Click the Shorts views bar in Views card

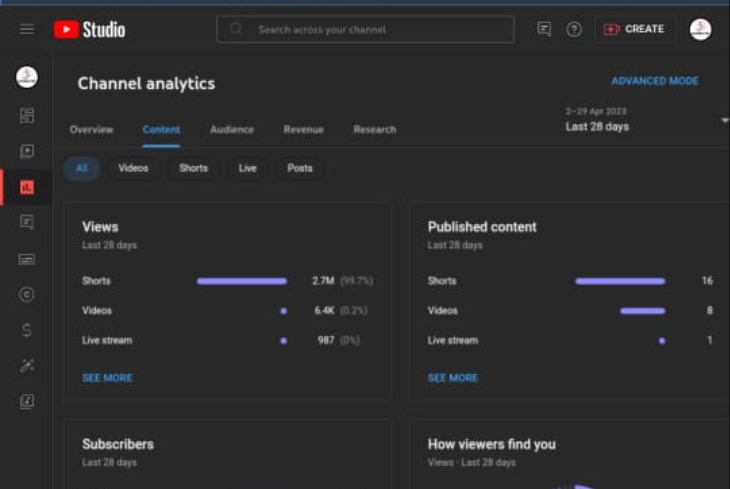click(242, 281)
